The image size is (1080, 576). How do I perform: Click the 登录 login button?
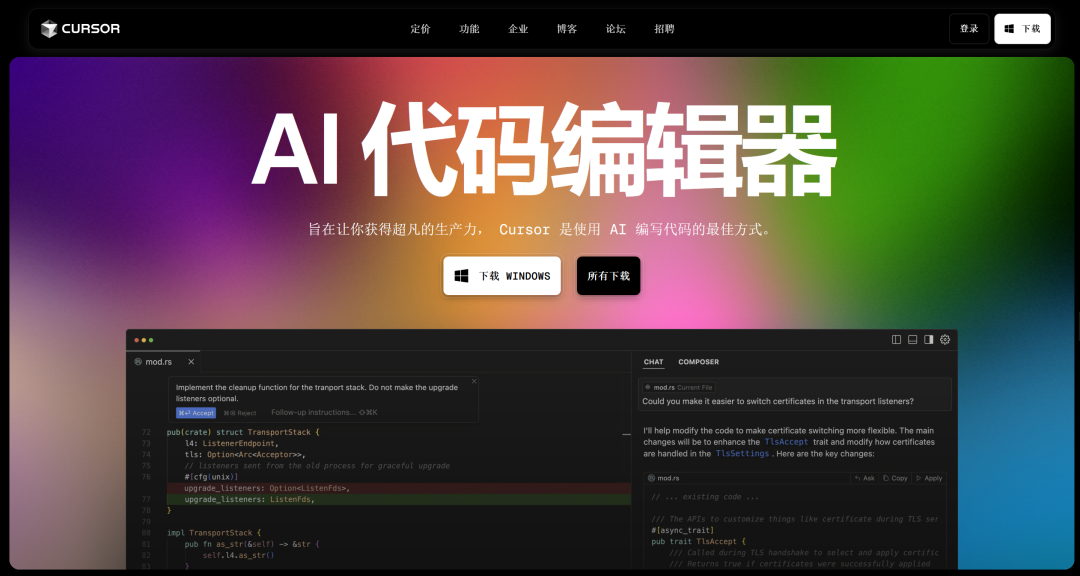point(968,28)
